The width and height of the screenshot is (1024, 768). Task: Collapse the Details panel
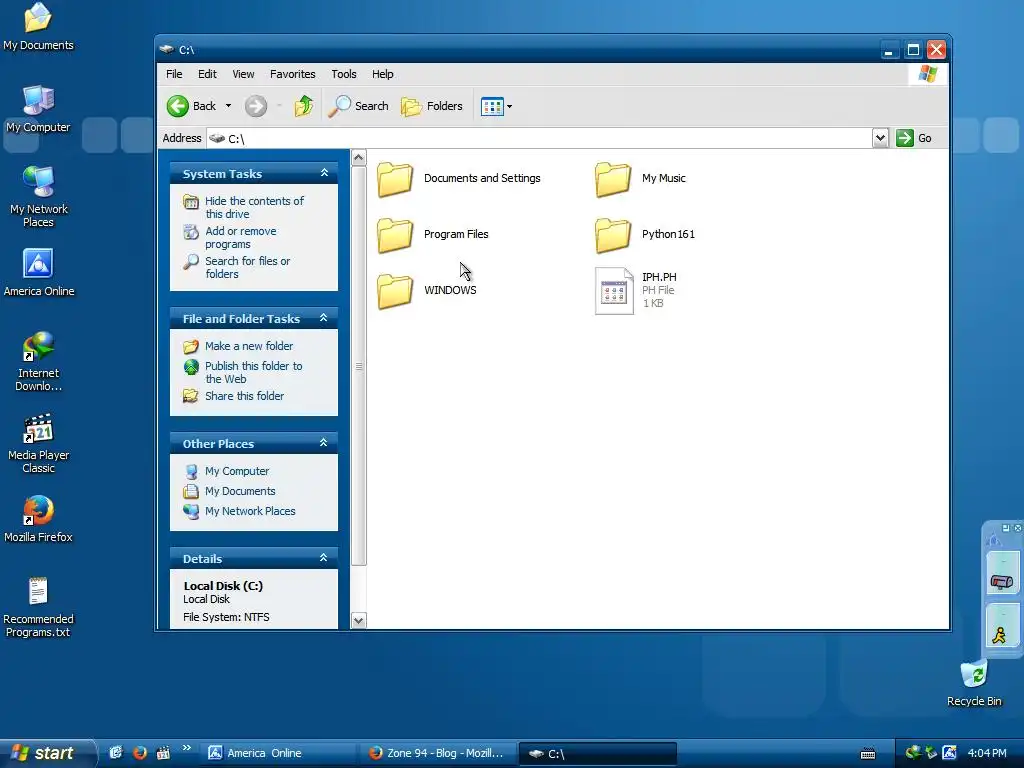(x=323, y=558)
